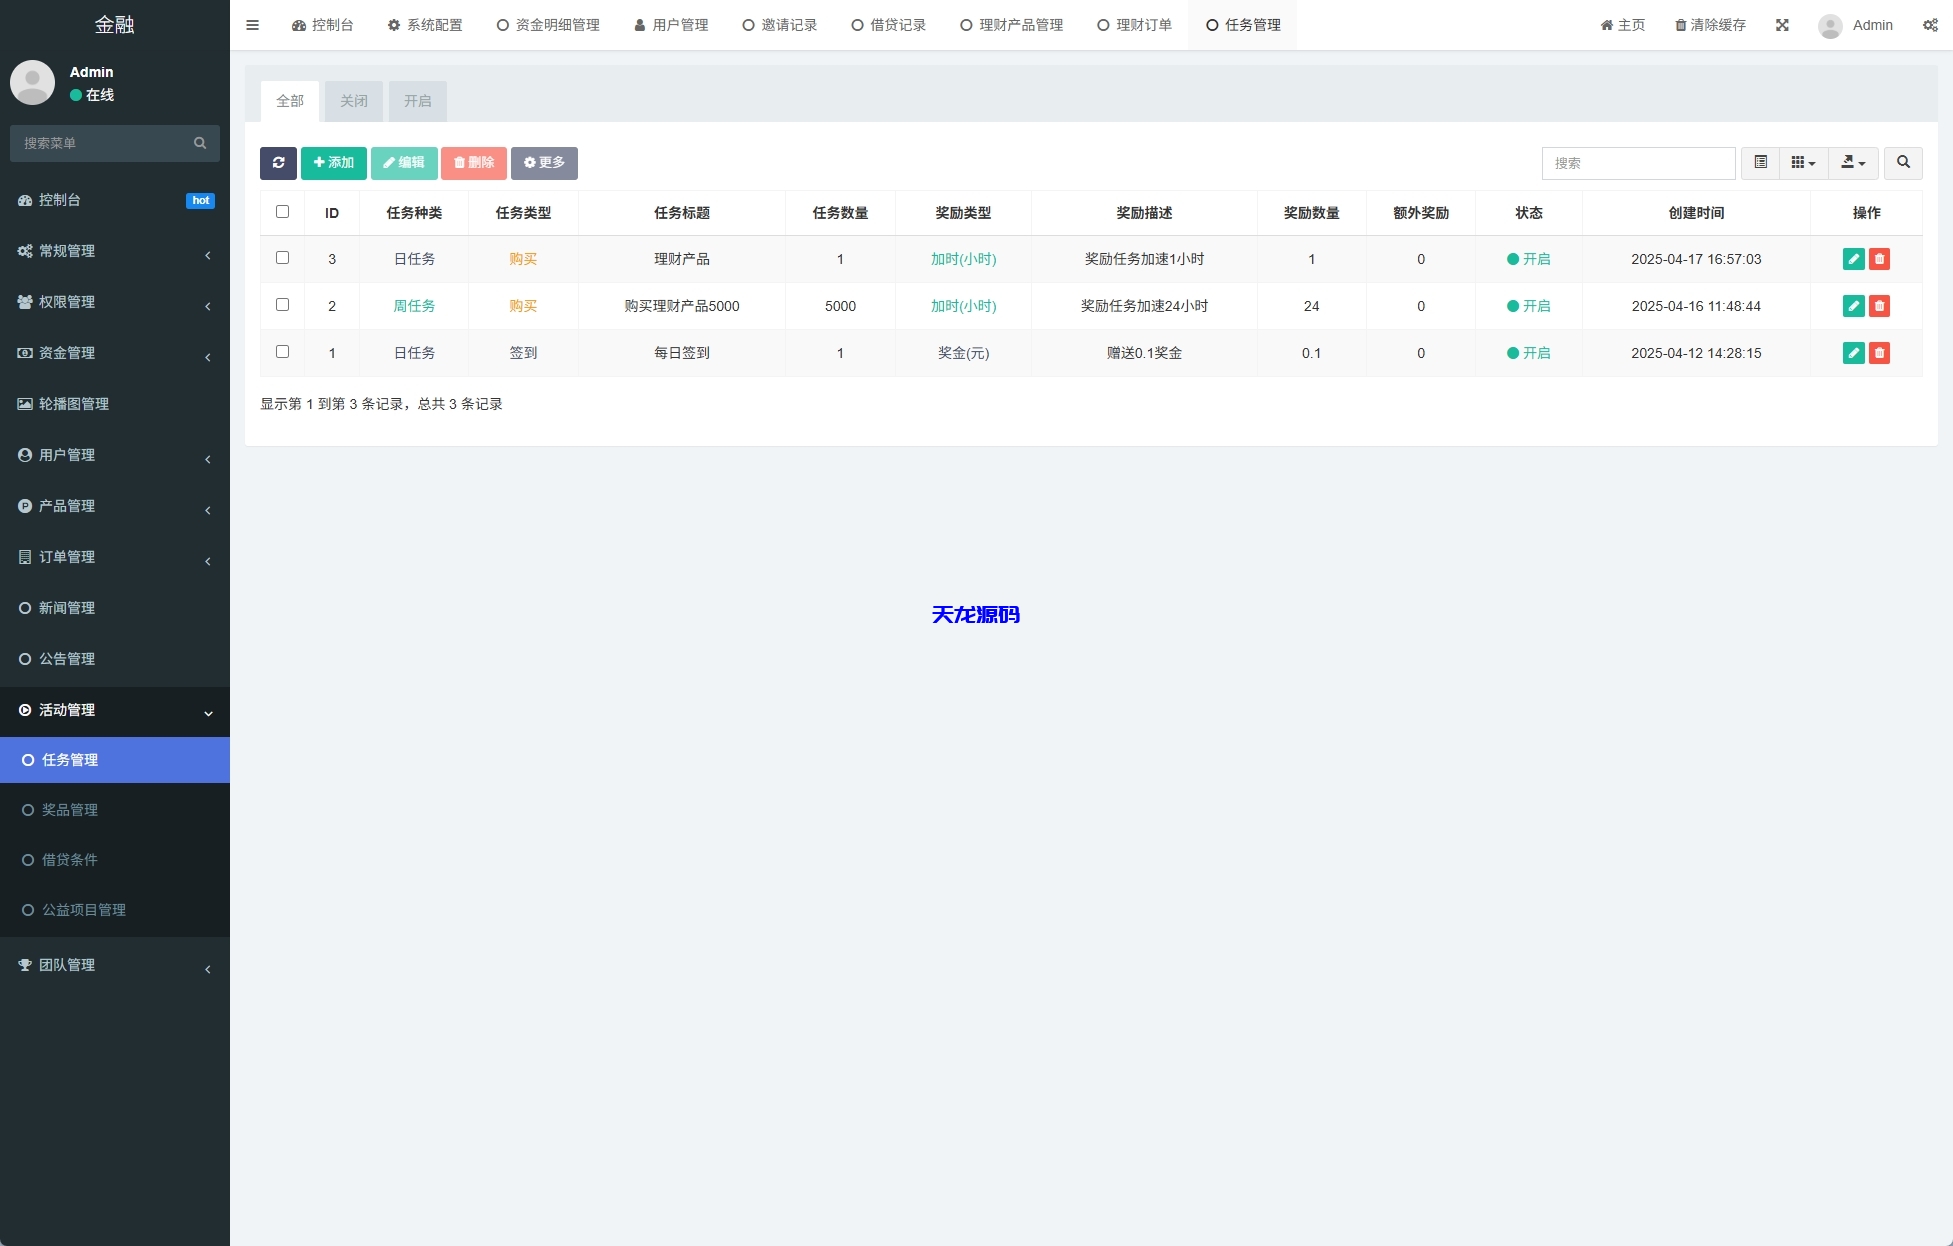Click the magnifier search icon beside the search field

point(1903,163)
